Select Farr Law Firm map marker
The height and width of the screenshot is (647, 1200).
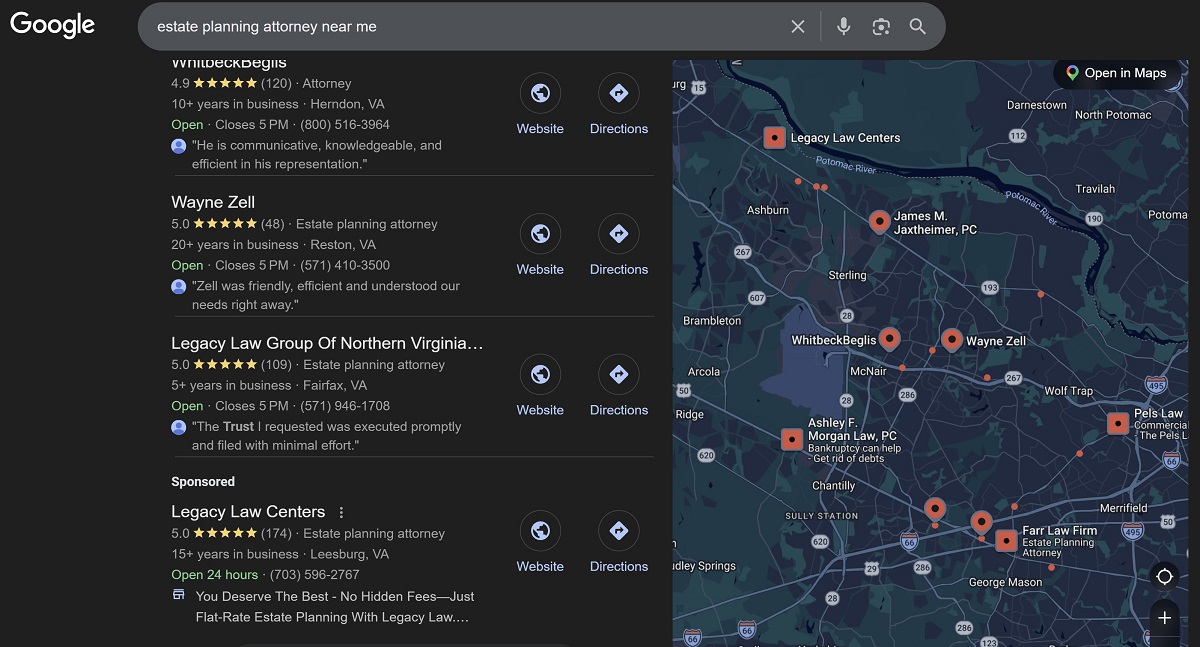pyautogui.click(x=1006, y=541)
